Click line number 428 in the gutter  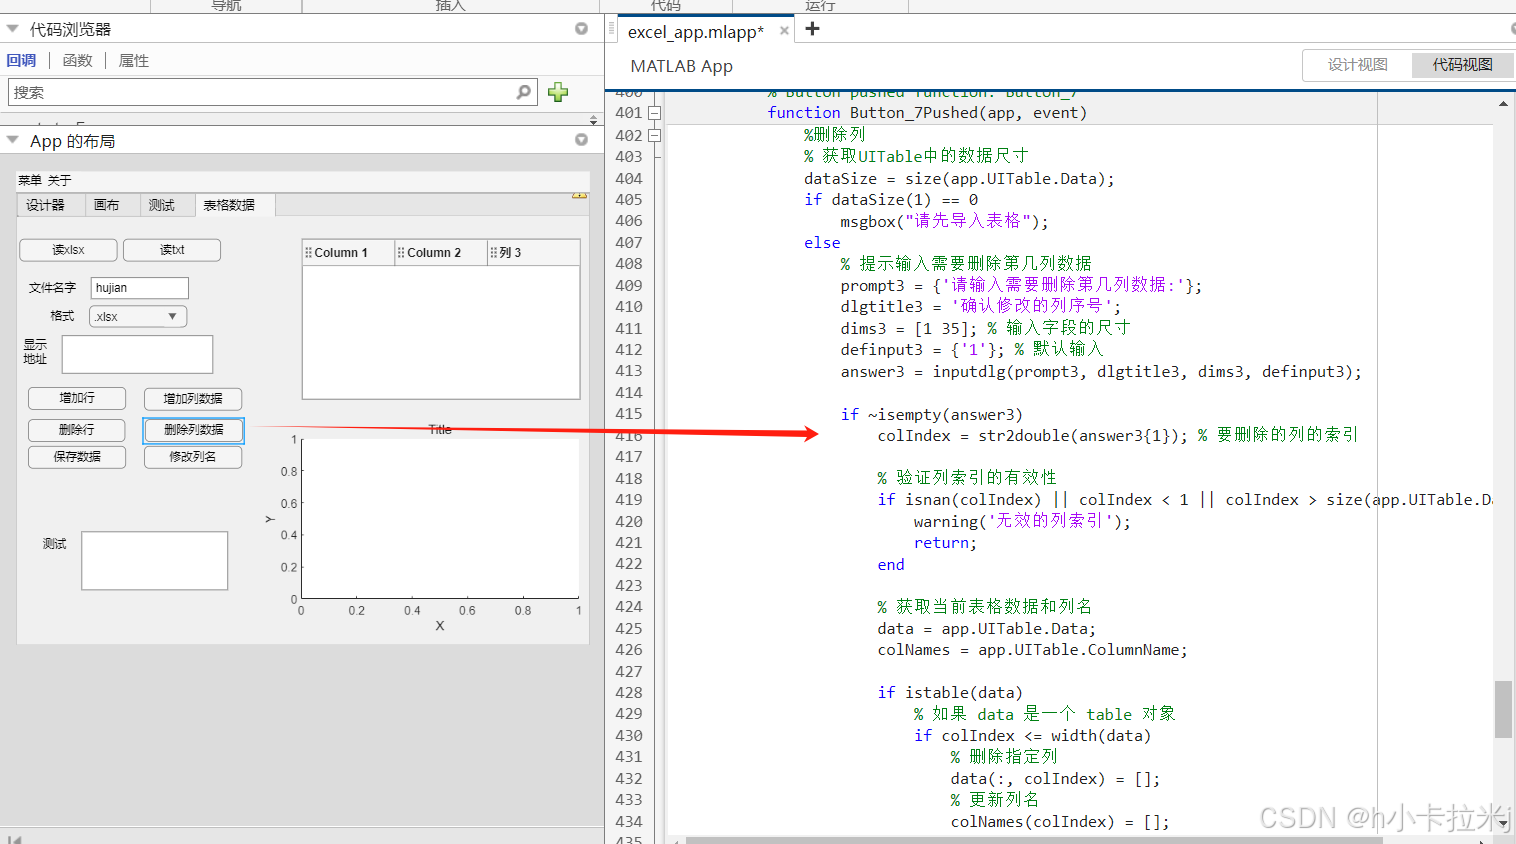(629, 693)
